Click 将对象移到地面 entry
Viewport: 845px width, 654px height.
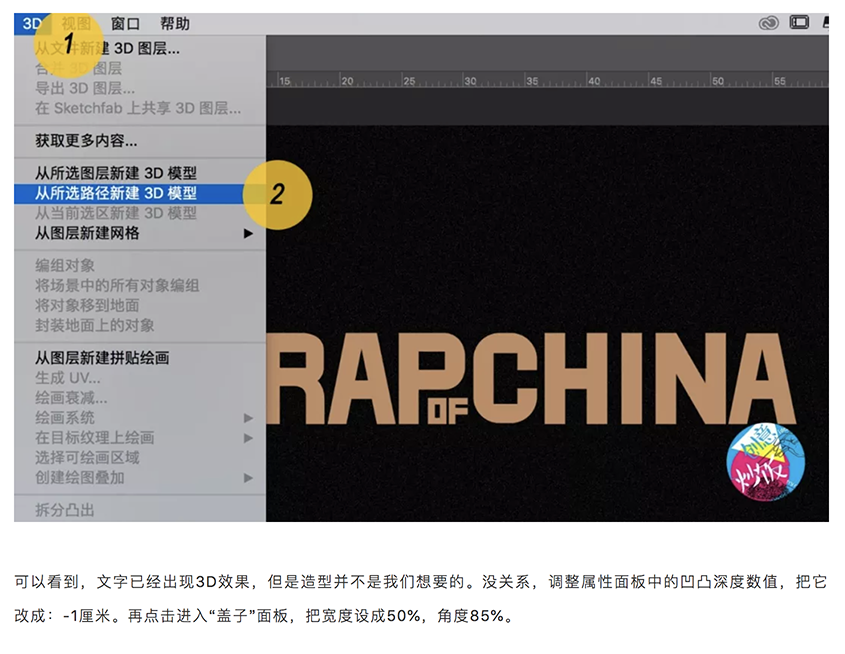[87, 305]
